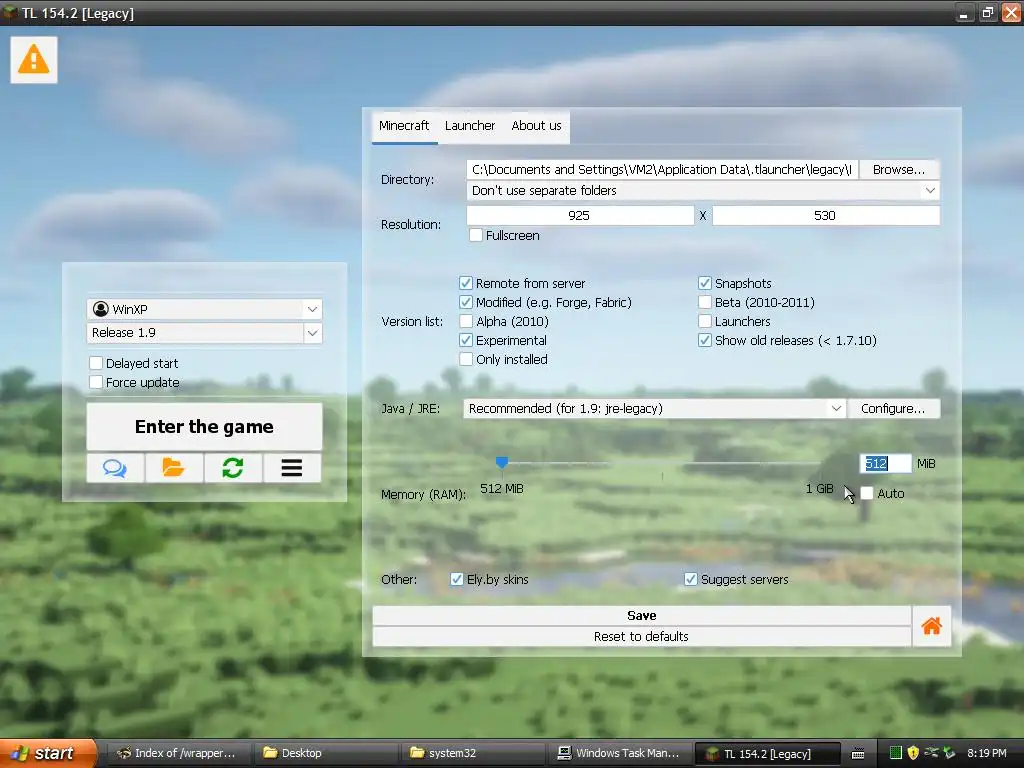This screenshot has width=1024, height=768.
Task: Click Enter the game button
Action: (204, 426)
